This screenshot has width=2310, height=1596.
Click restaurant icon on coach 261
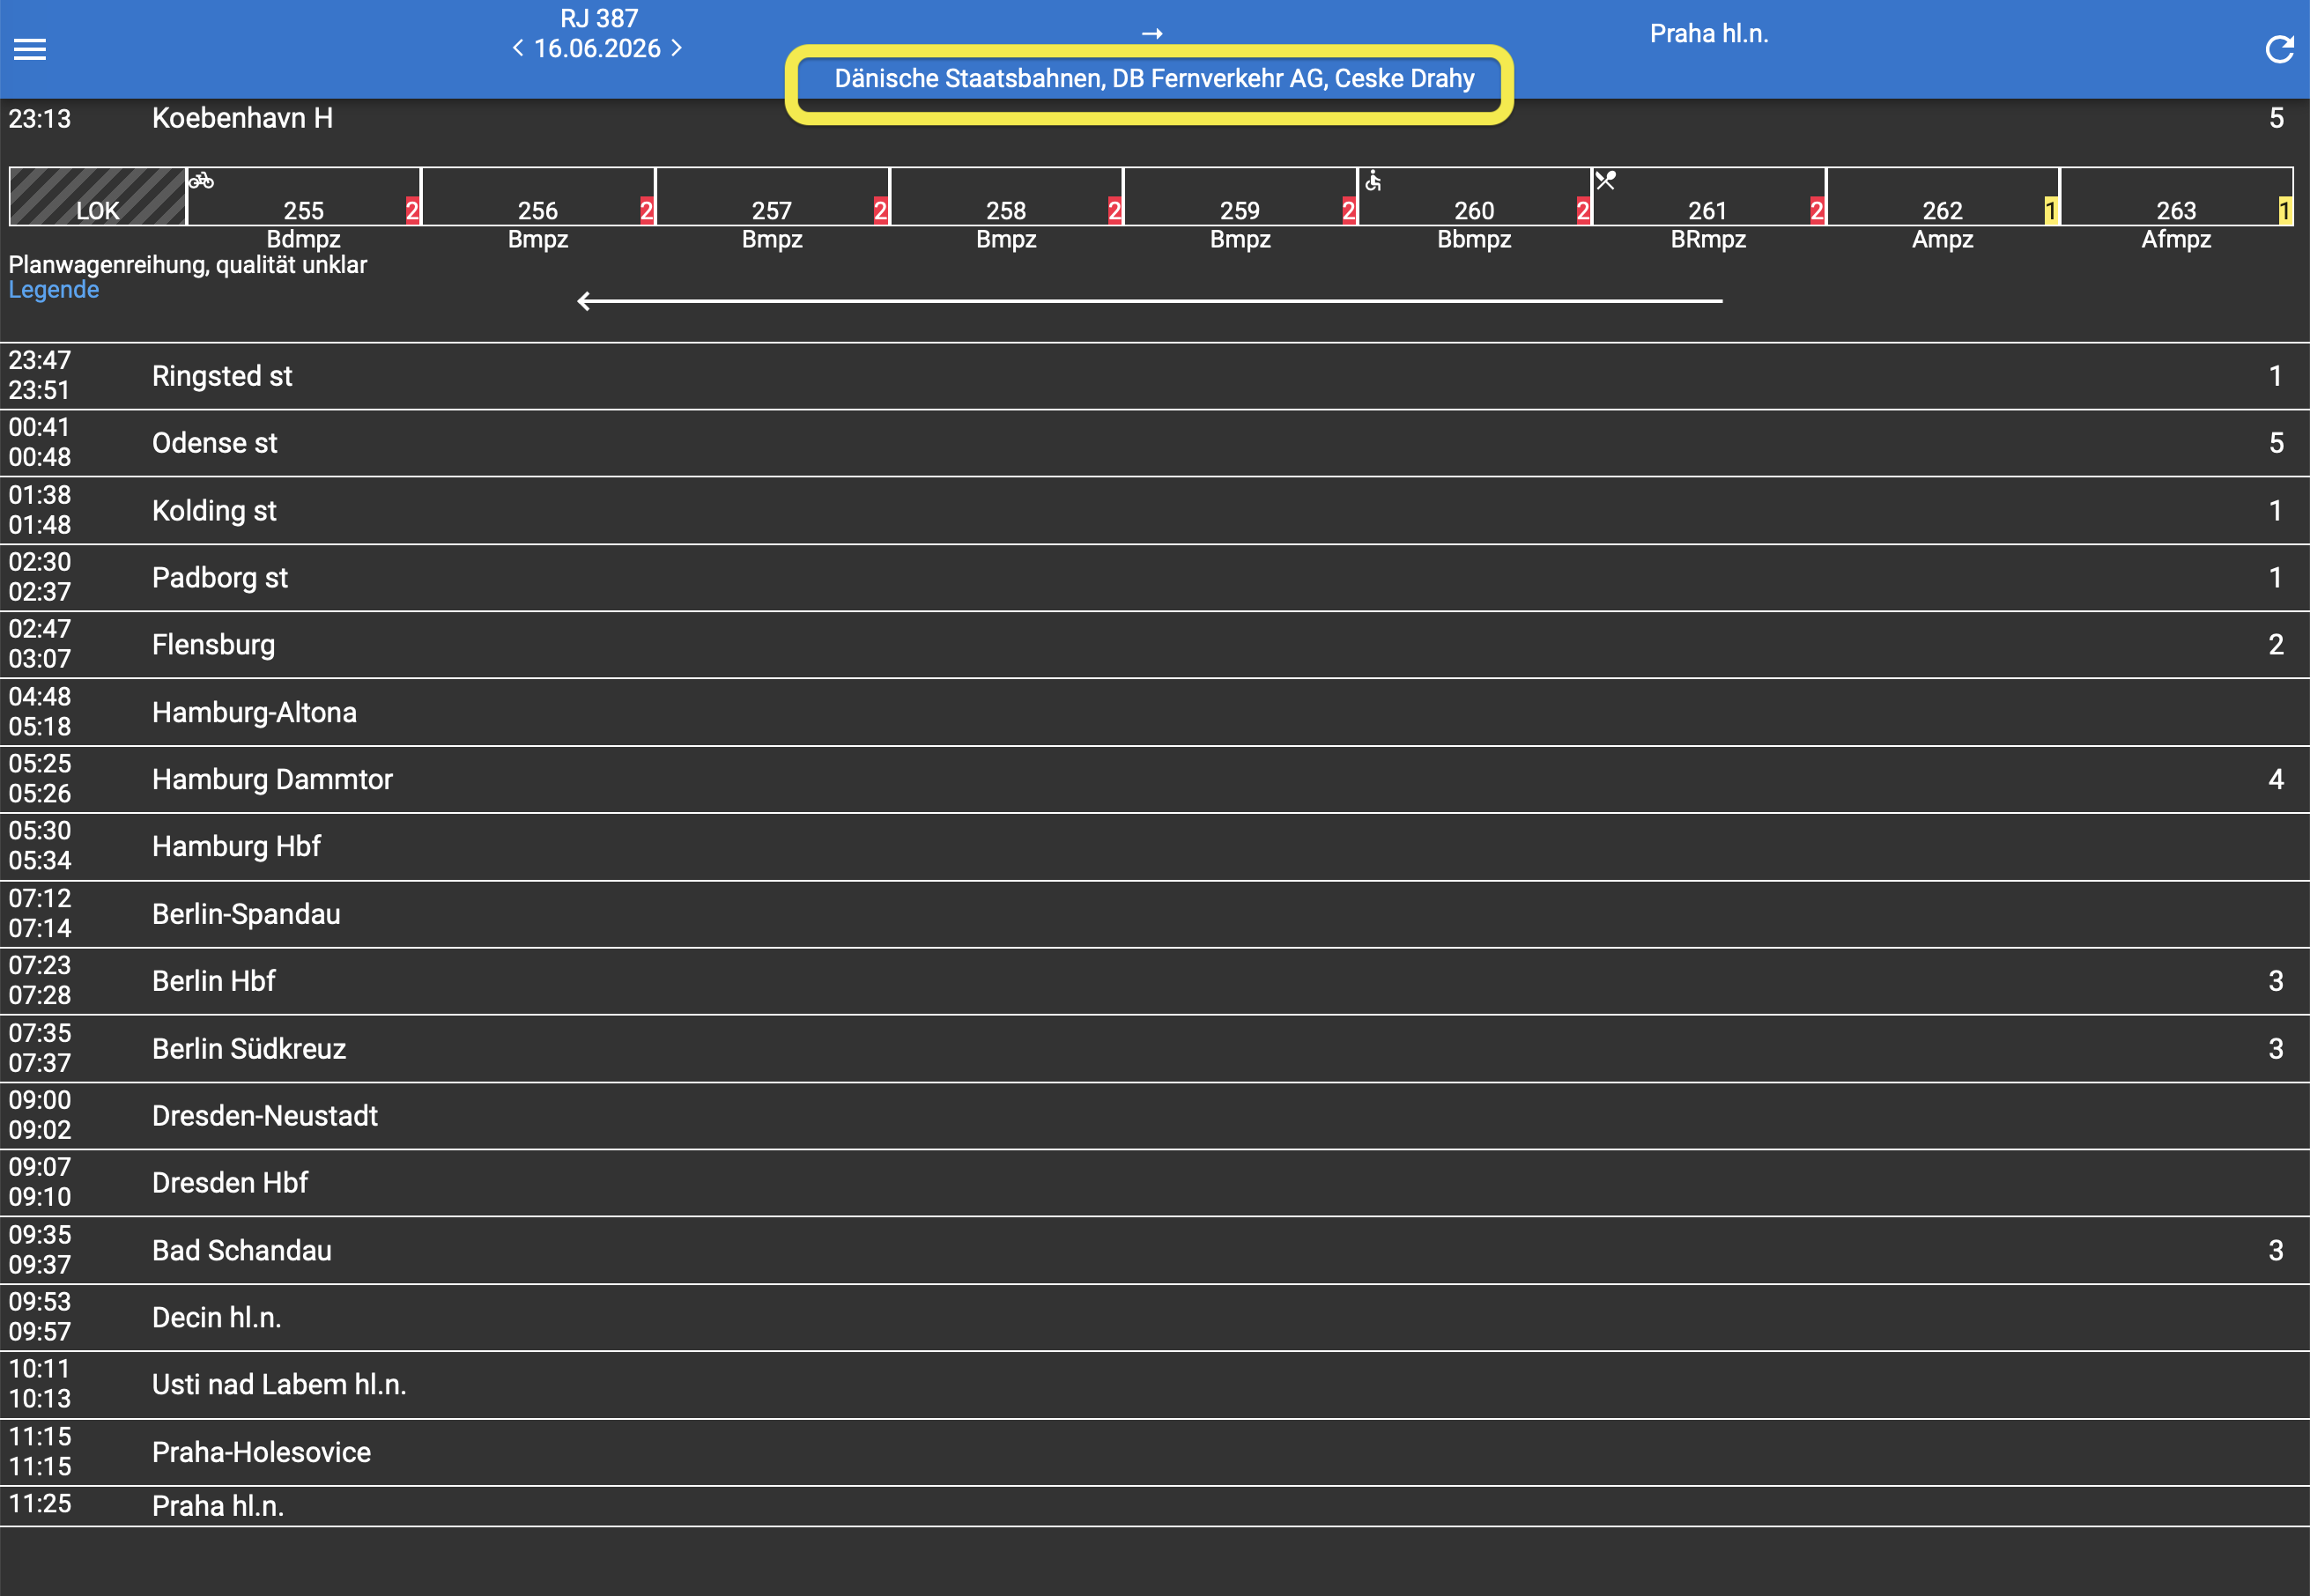1606,181
